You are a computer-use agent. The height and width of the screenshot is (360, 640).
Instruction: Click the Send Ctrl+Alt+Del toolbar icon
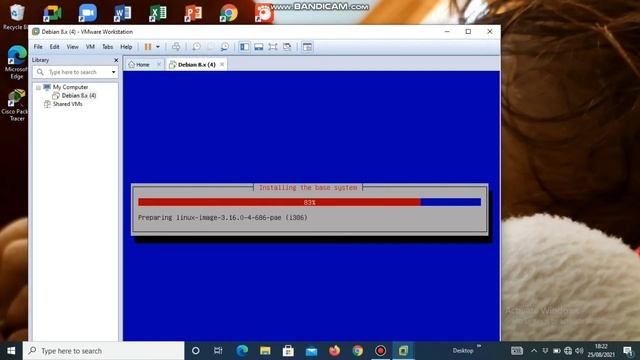click(x=176, y=47)
